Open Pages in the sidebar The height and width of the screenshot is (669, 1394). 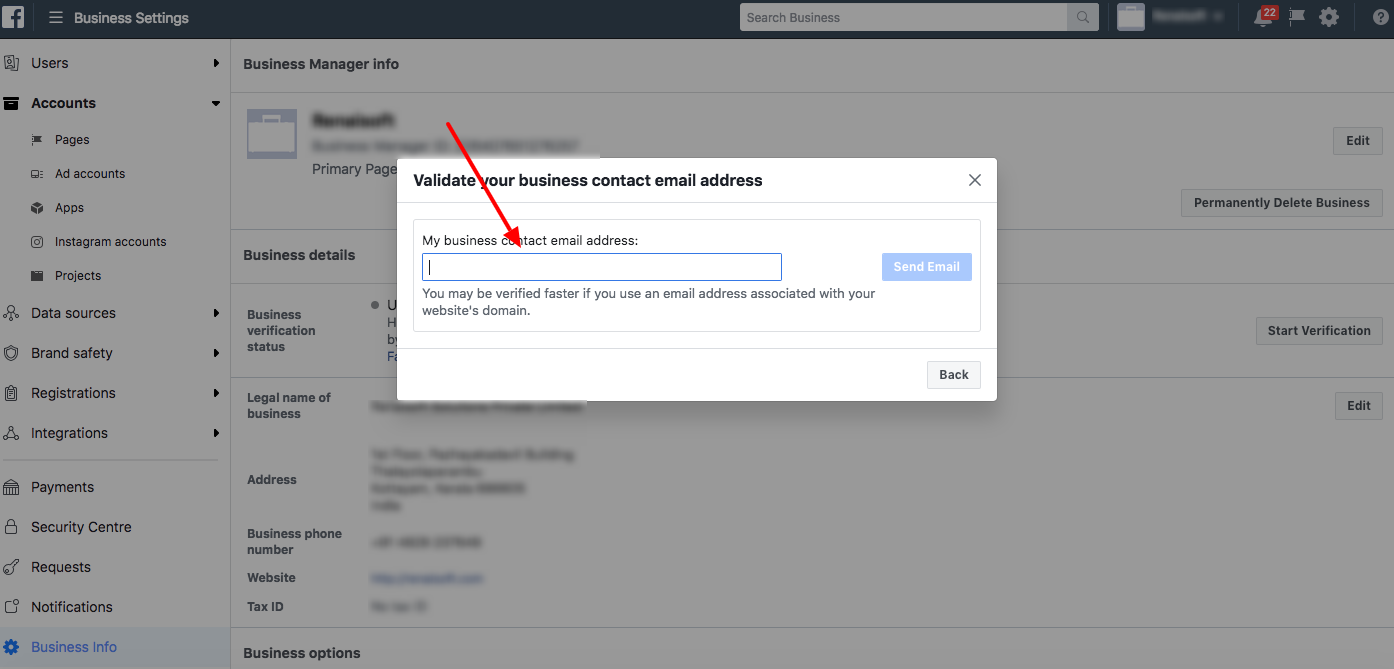coord(72,140)
